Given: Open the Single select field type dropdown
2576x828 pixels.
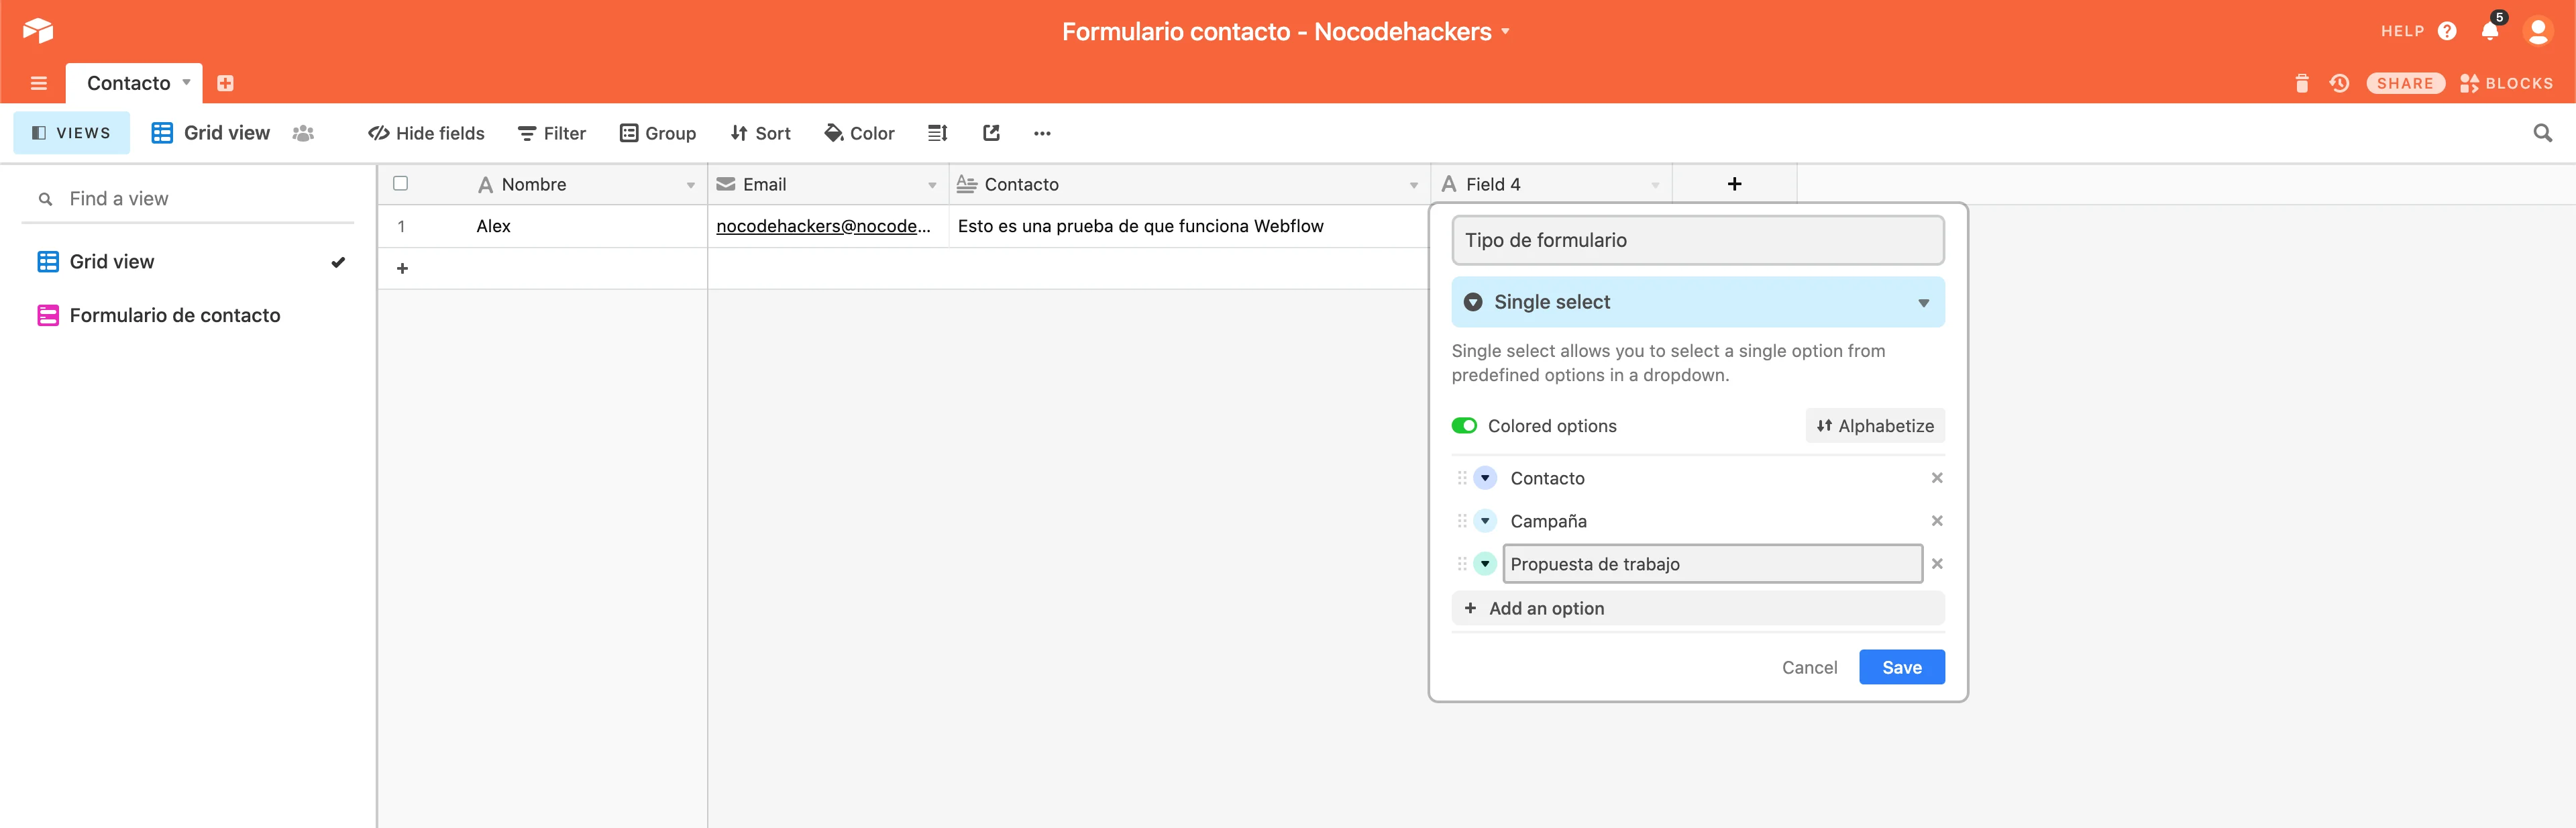Looking at the screenshot, I should [x=1697, y=302].
